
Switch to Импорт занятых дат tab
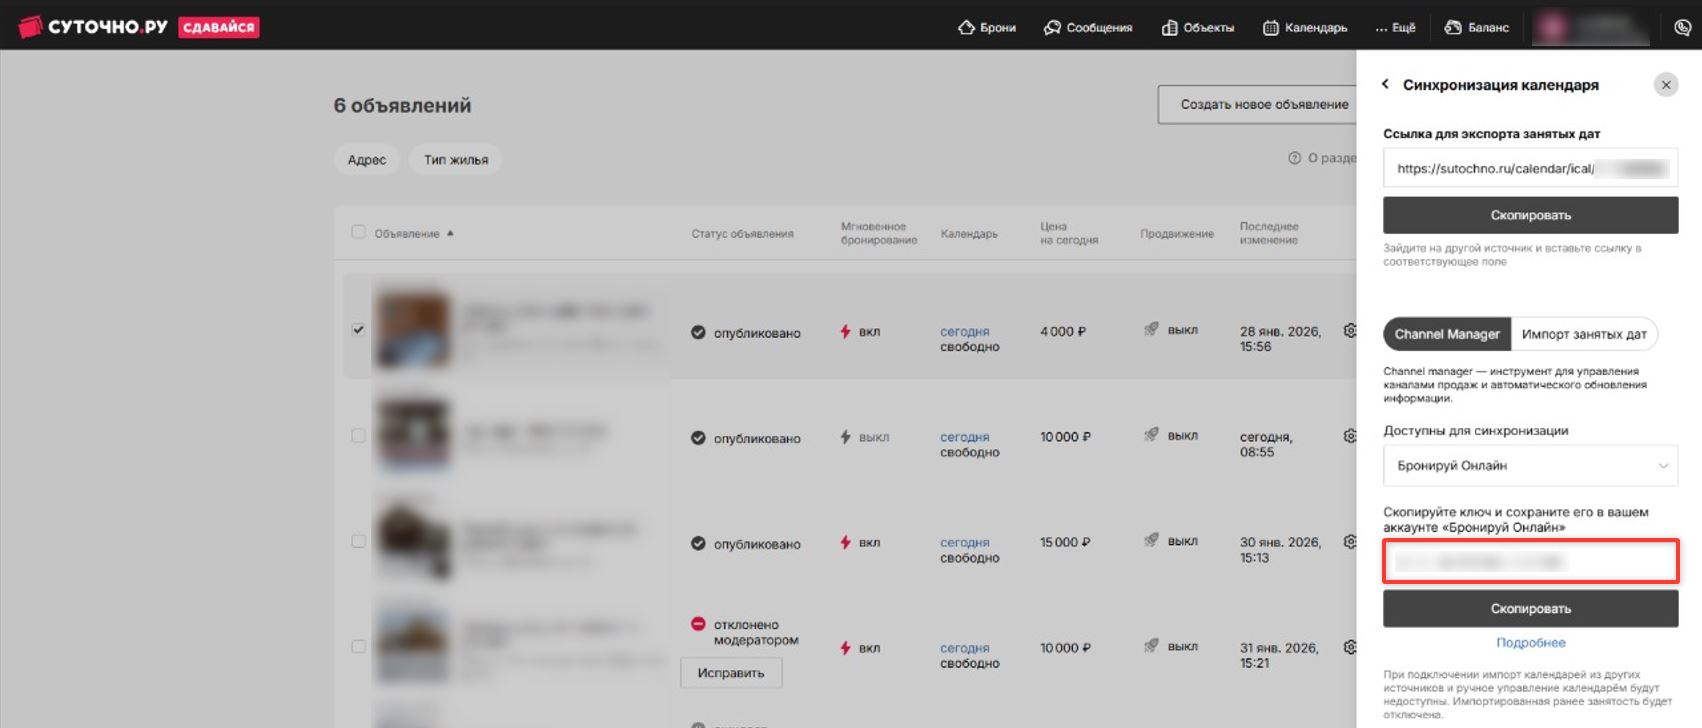click(x=1583, y=334)
